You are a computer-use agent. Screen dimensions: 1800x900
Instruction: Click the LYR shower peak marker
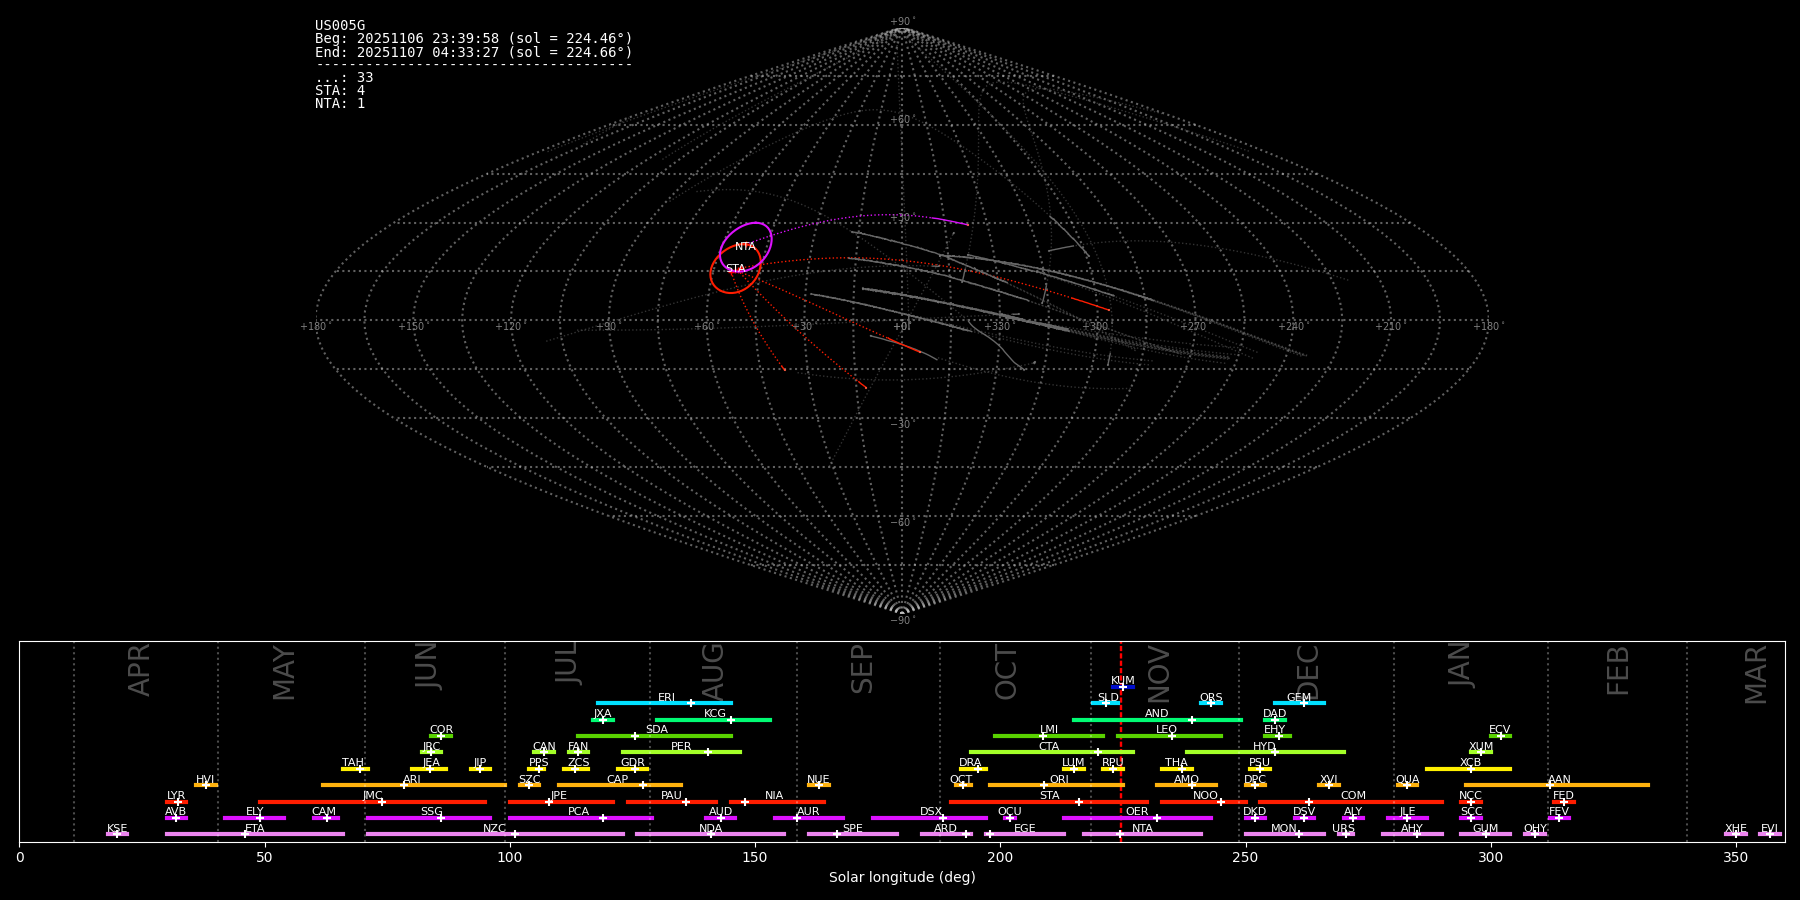click(x=178, y=802)
